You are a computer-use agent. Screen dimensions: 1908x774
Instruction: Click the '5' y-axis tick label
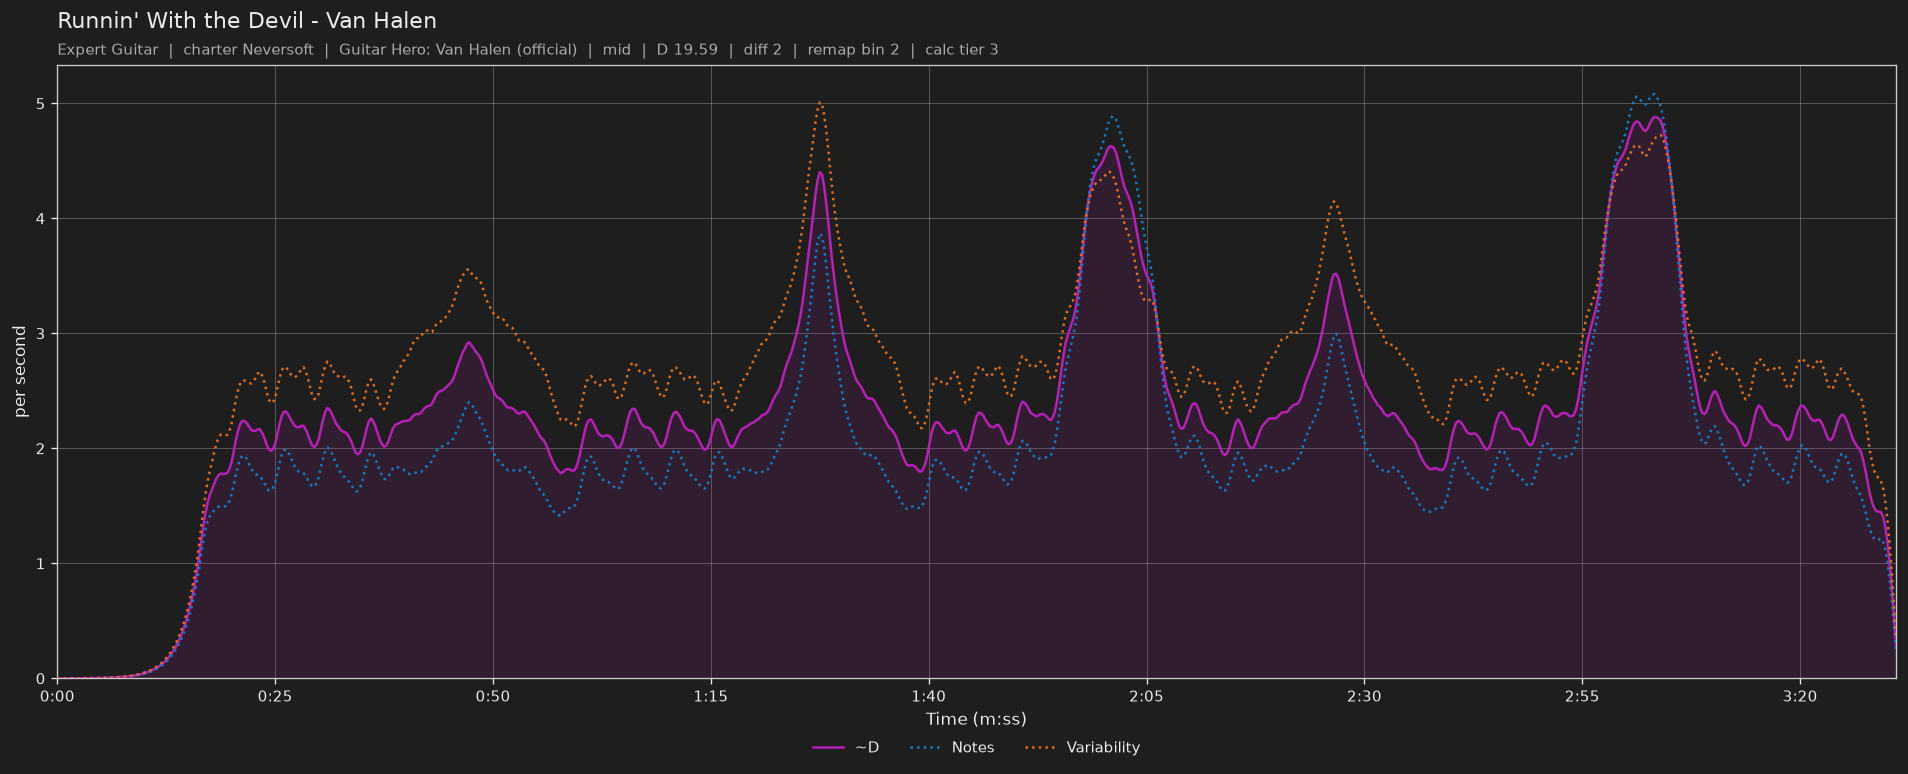tap(43, 104)
